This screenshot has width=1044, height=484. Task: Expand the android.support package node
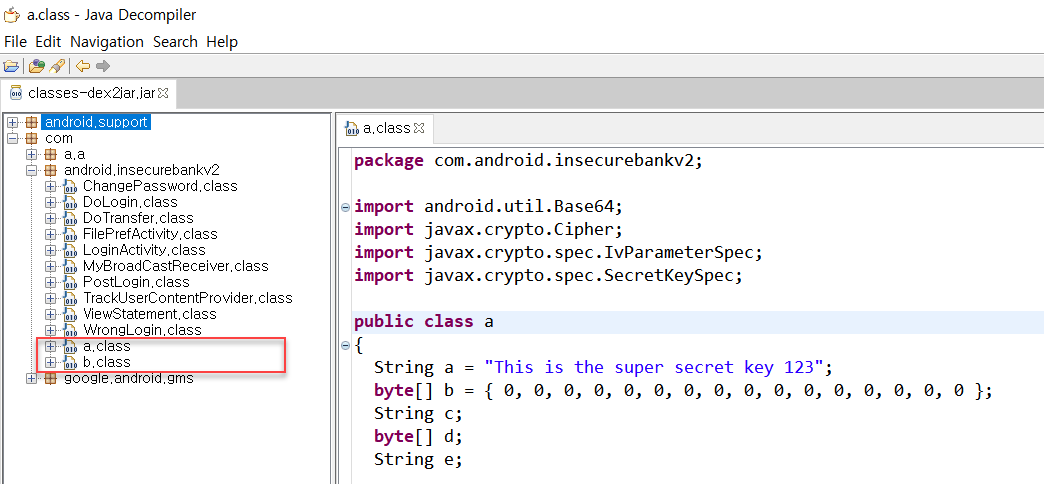pos(12,122)
